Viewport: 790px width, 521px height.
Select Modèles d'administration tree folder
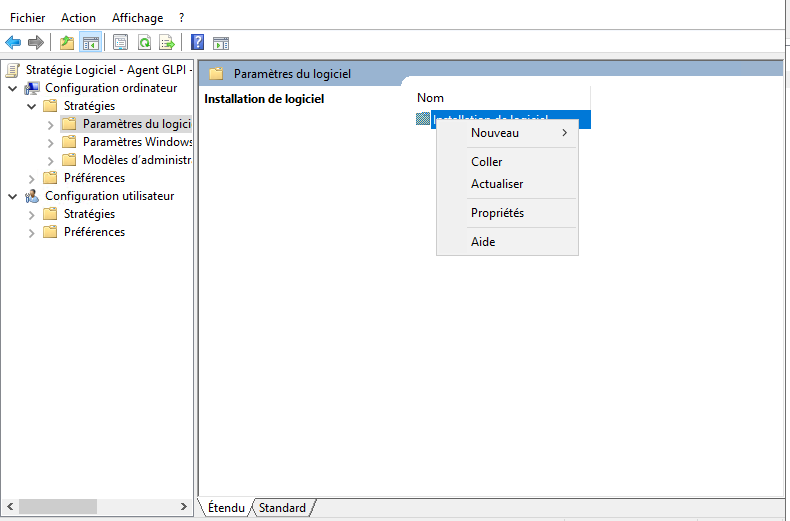click(136, 160)
